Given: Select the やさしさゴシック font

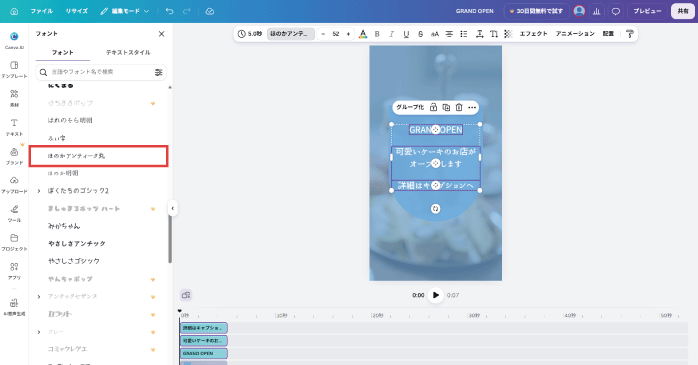Looking at the screenshot, I should [x=74, y=261].
